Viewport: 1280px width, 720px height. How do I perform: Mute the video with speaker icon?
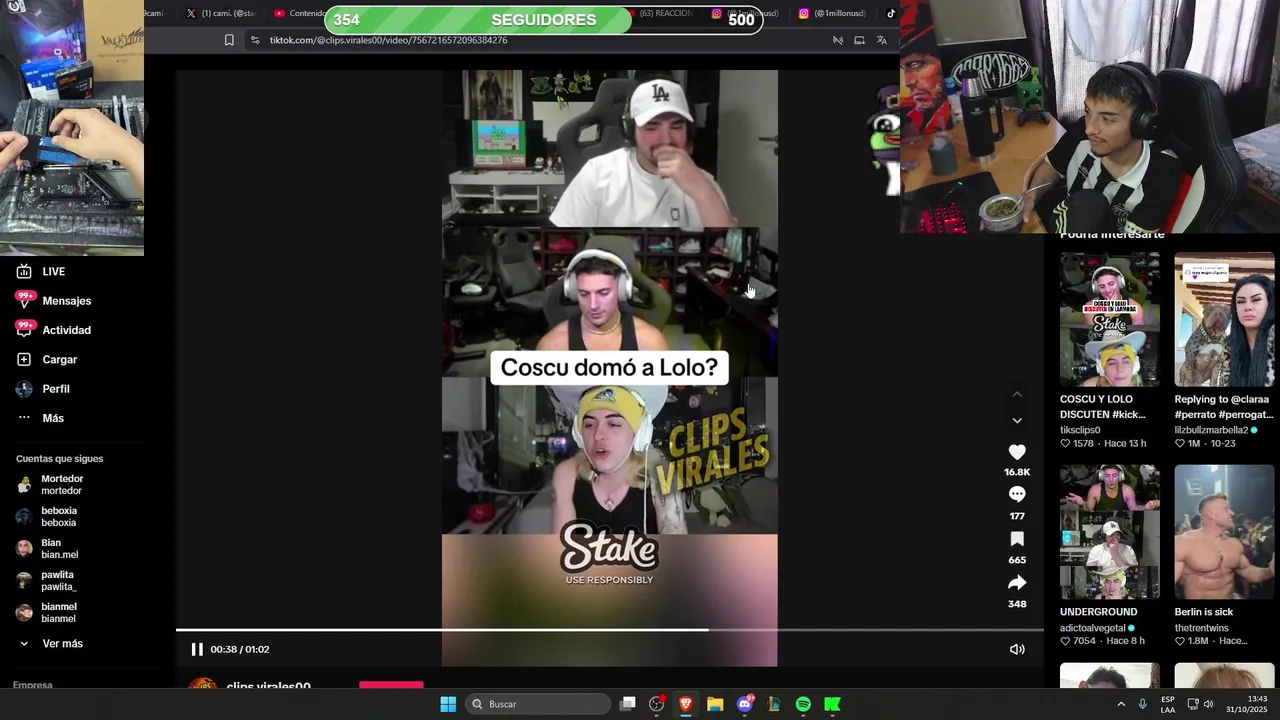pos(1017,649)
